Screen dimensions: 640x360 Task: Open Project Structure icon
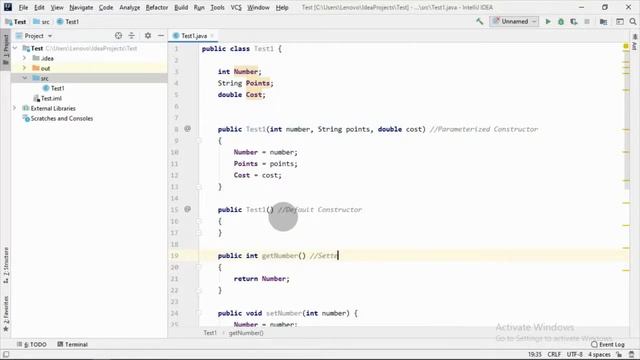(x=603, y=22)
